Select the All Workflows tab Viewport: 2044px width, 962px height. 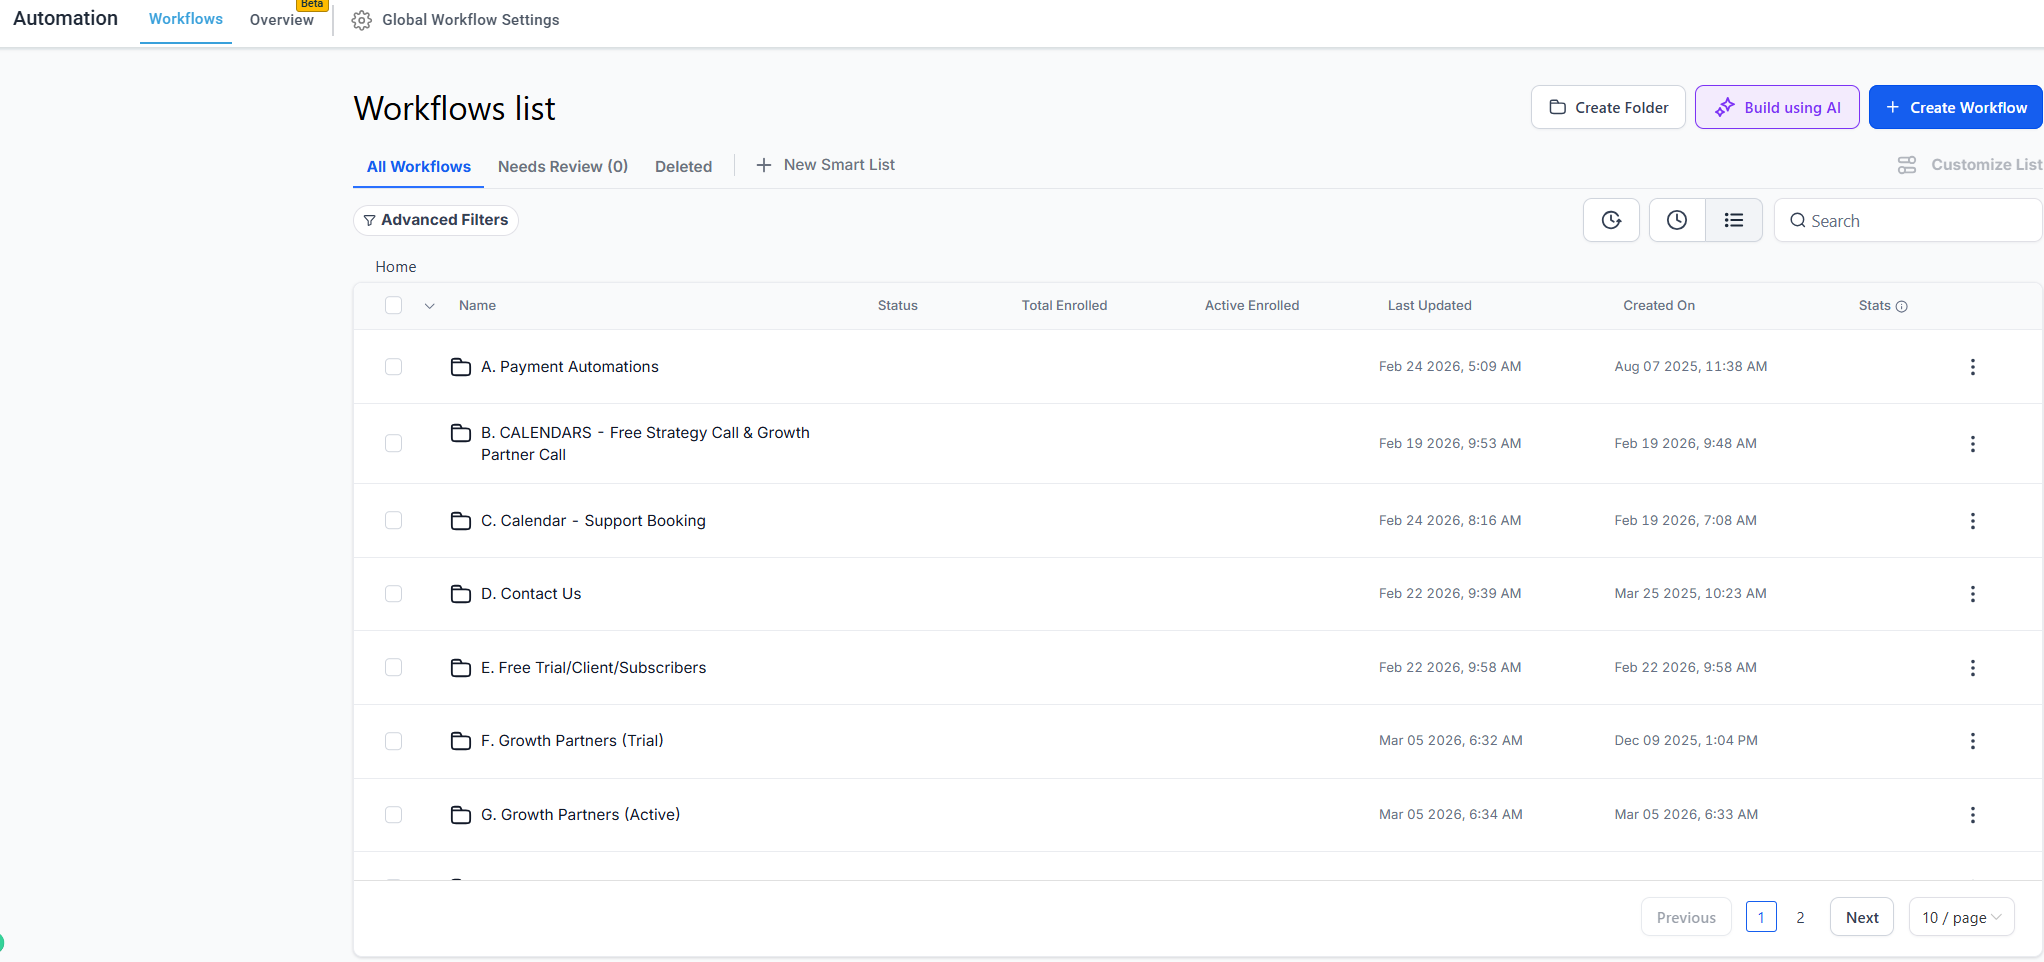pos(418,167)
